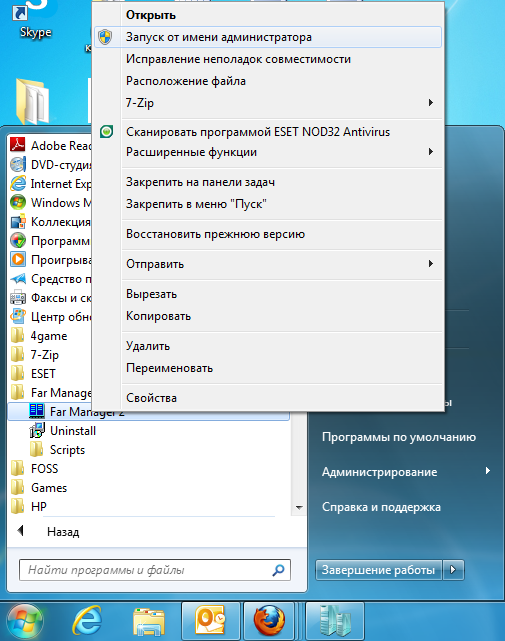Open Internet Explorer from the taskbar
This screenshot has height=641, width=505.
[x=87, y=621]
